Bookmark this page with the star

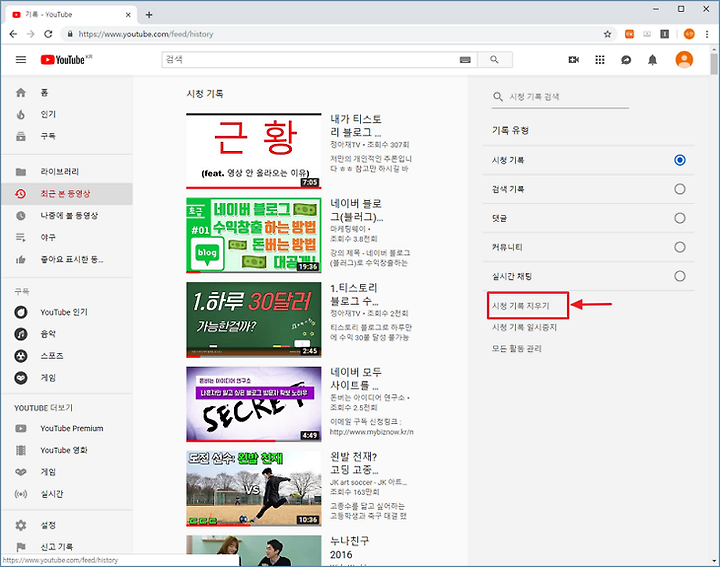click(608, 34)
